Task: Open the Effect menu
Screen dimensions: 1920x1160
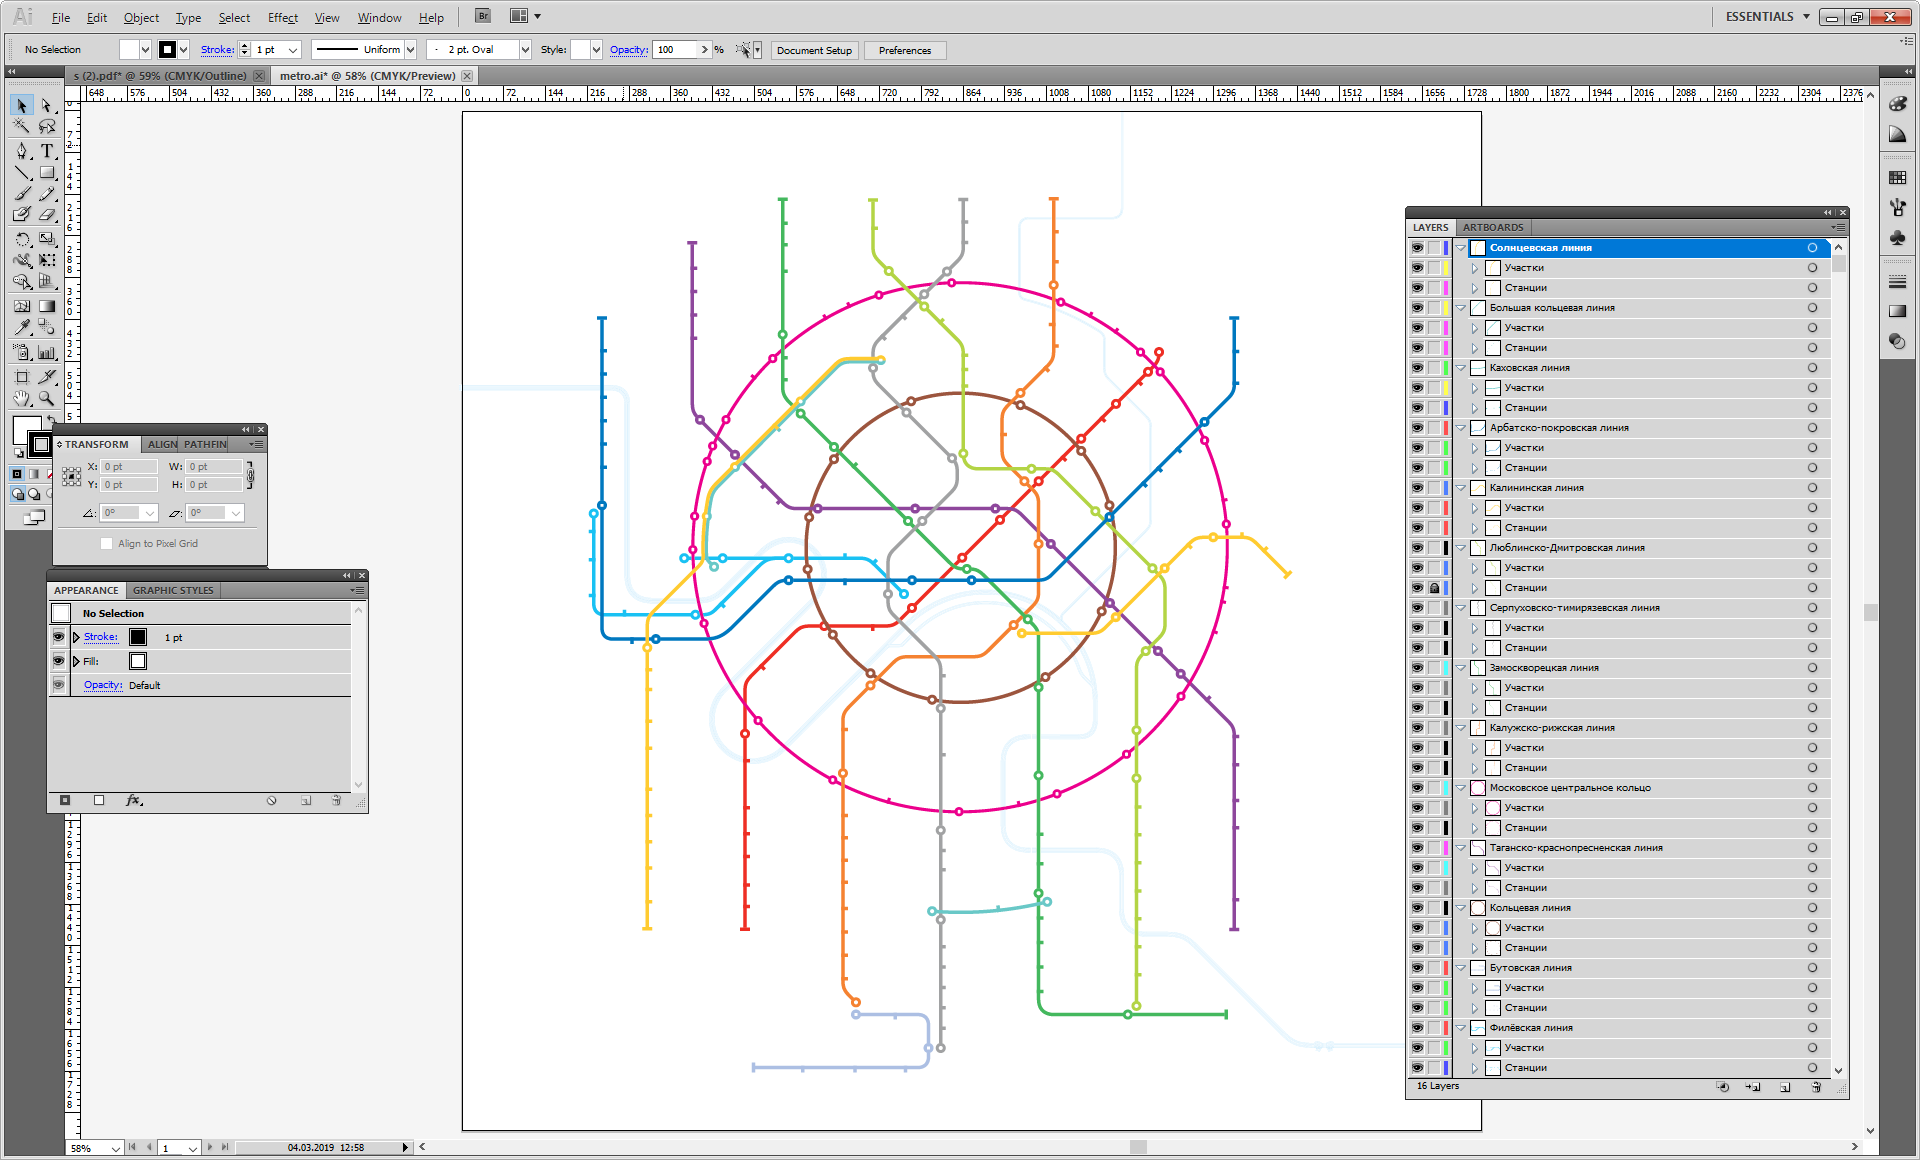Action: pyautogui.click(x=282, y=18)
